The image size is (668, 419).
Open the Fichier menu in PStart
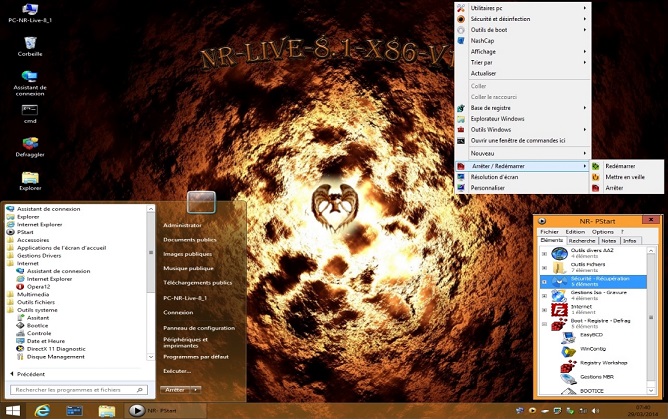coord(549,232)
